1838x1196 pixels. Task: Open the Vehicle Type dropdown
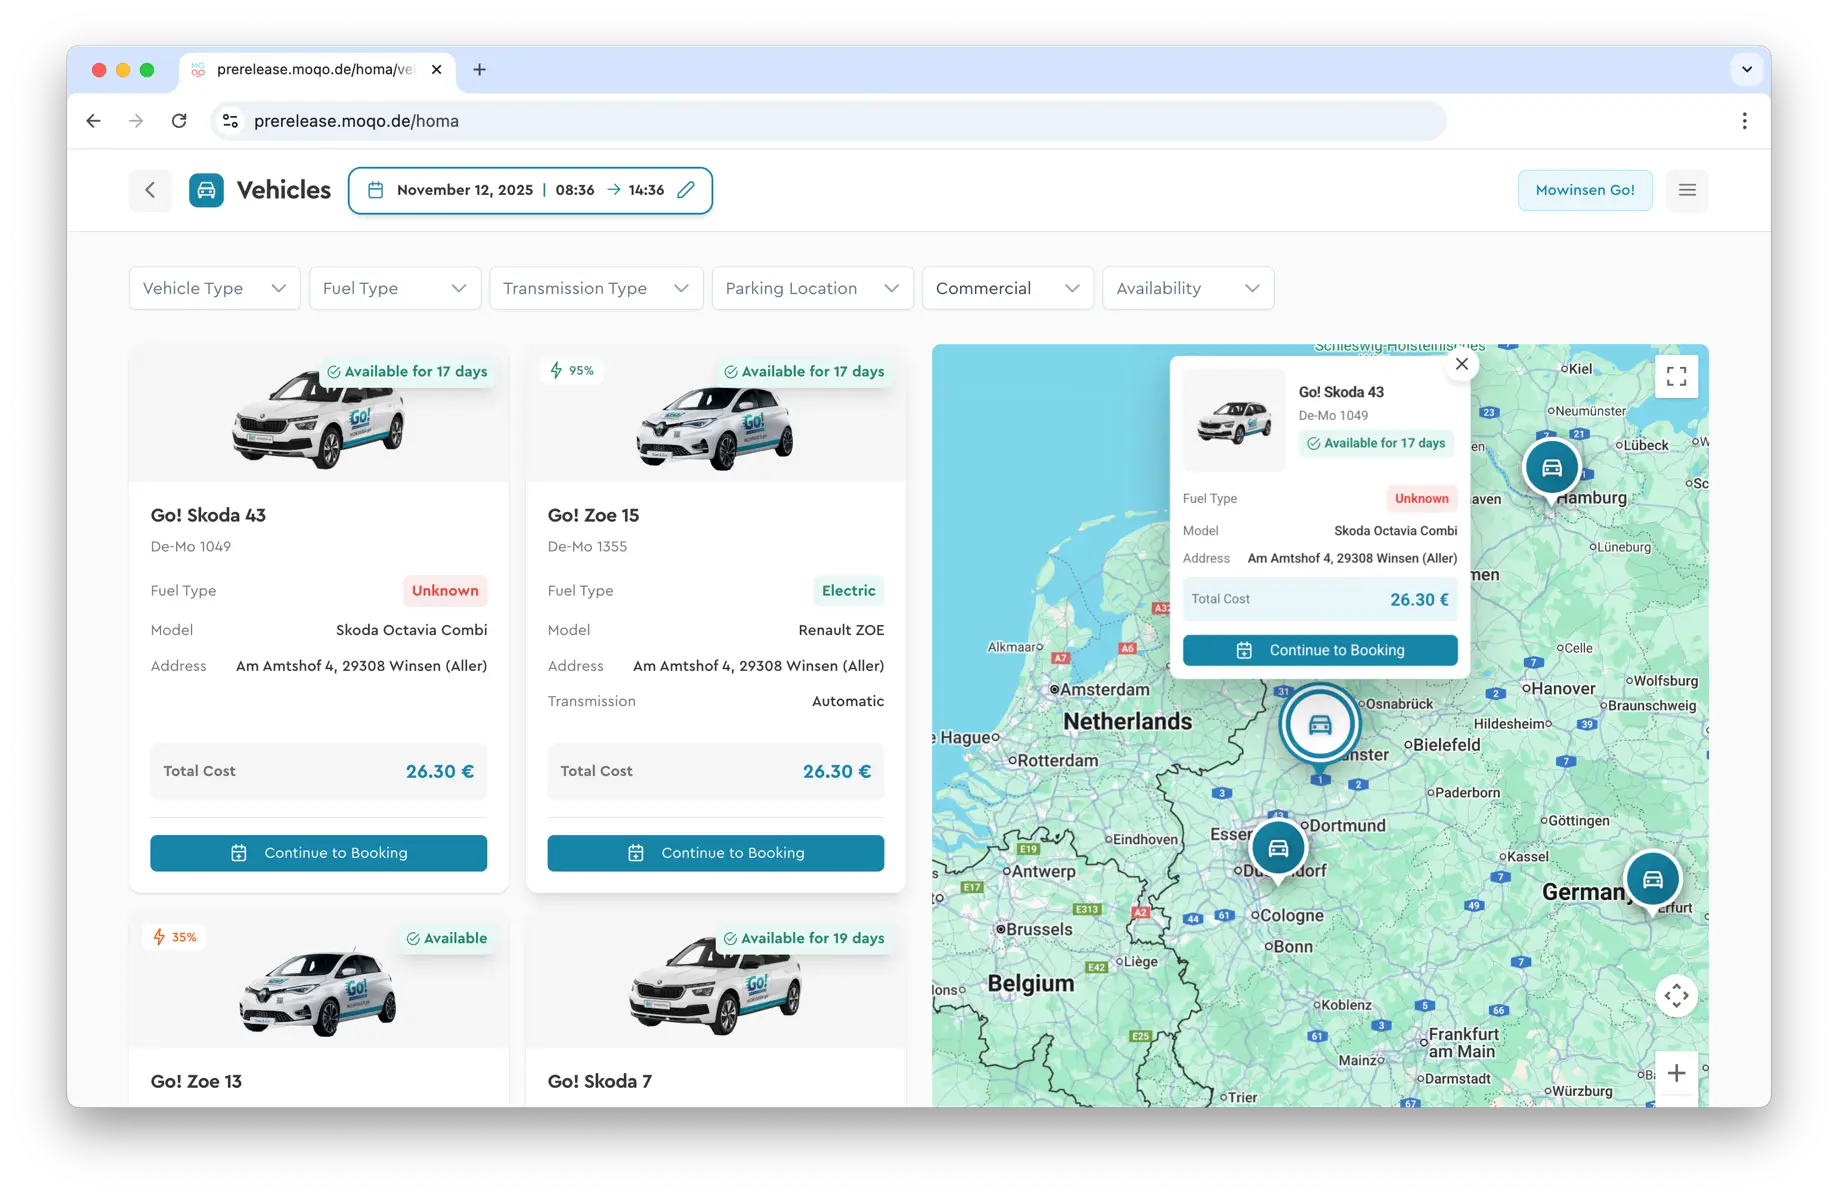[x=214, y=288]
